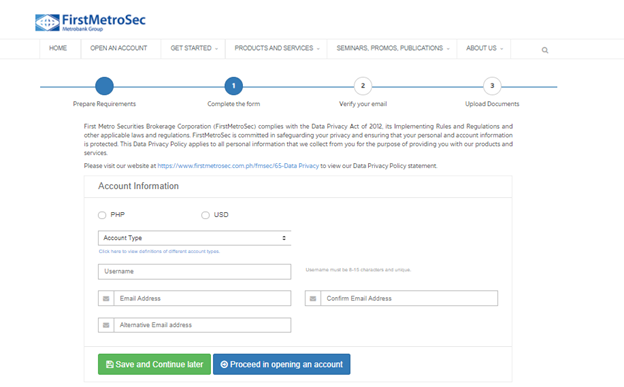Click the 'Complete the form' step label
This screenshot has height=387, width=624.
pyautogui.click(x=234, y=104)
